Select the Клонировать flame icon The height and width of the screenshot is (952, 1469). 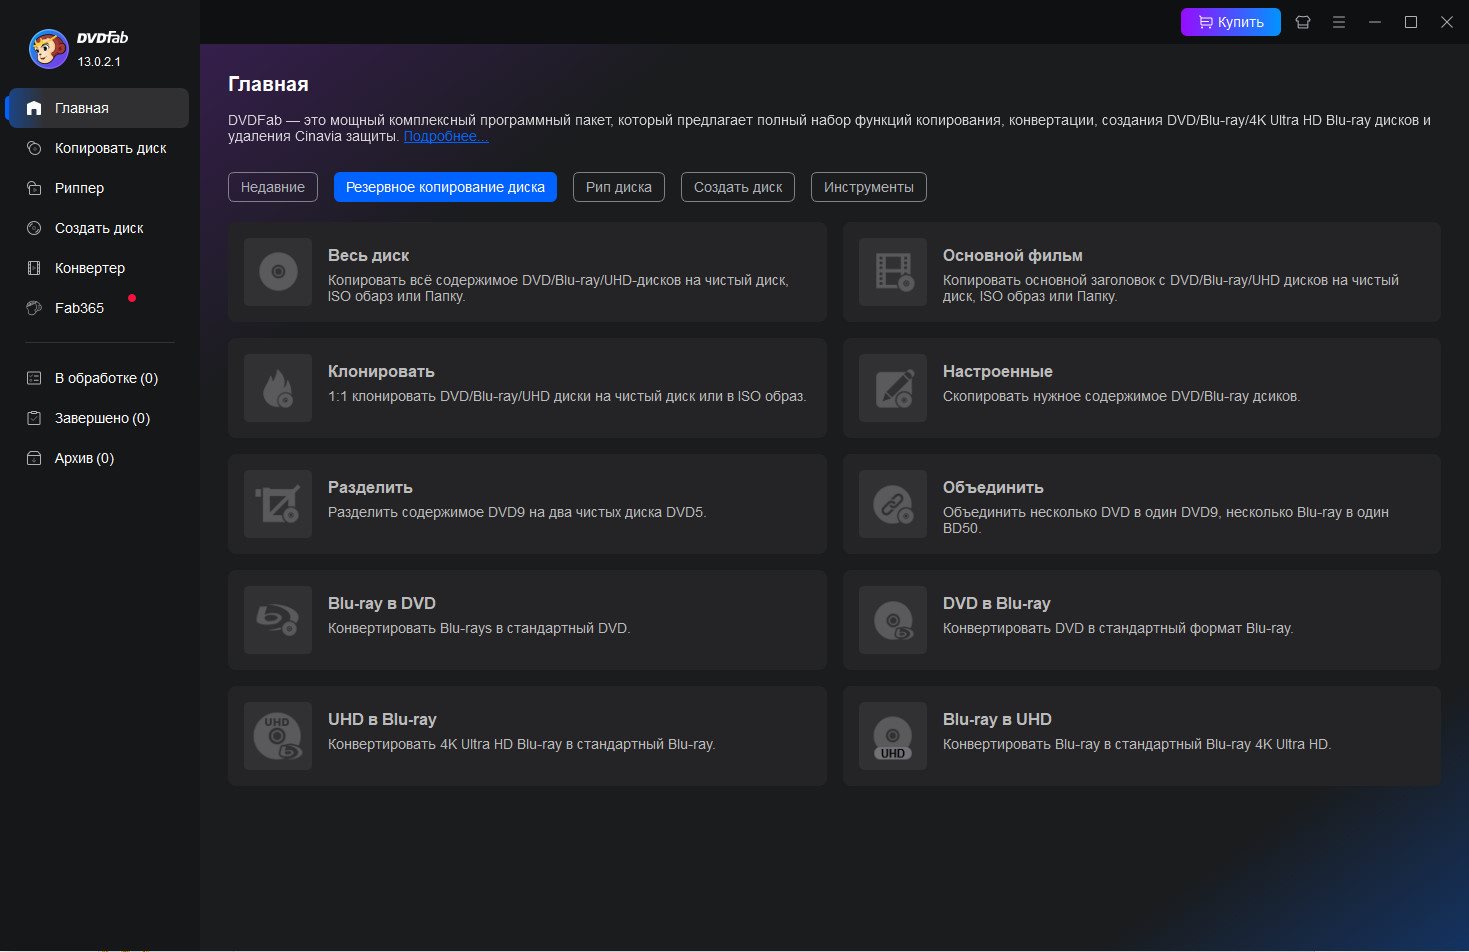(x=278, y=388)
